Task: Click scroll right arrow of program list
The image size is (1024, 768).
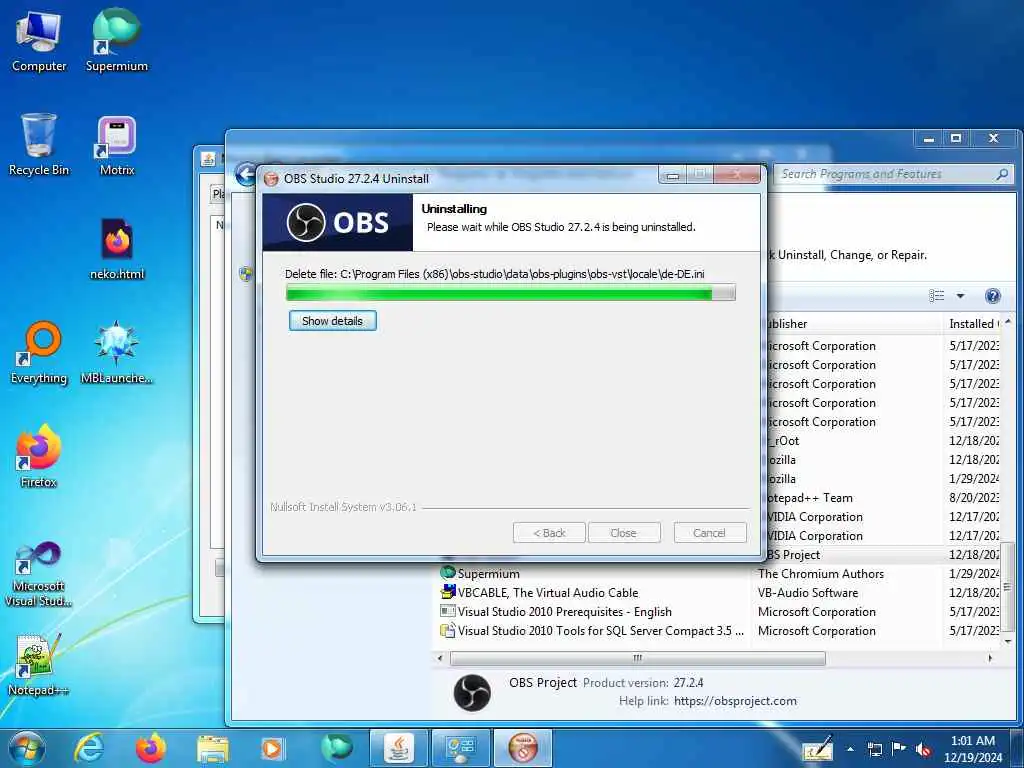Action: coord(990,658)
